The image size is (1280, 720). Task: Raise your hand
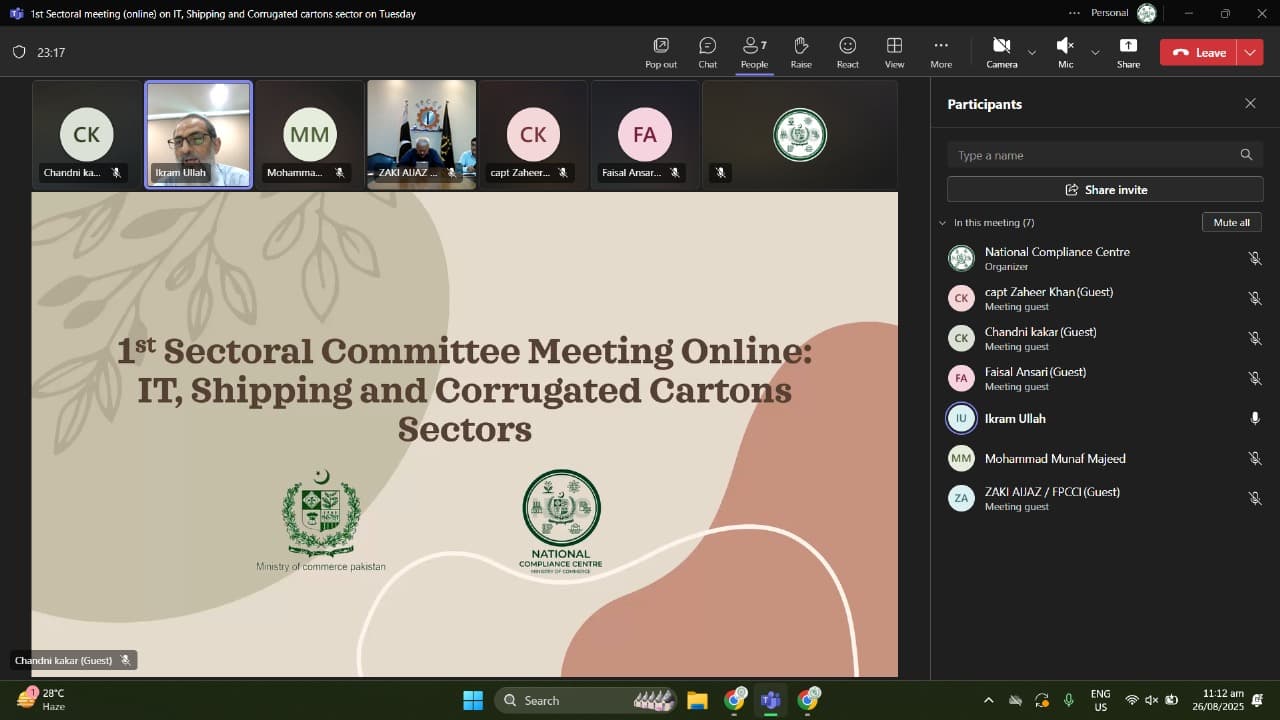point(800,52)
